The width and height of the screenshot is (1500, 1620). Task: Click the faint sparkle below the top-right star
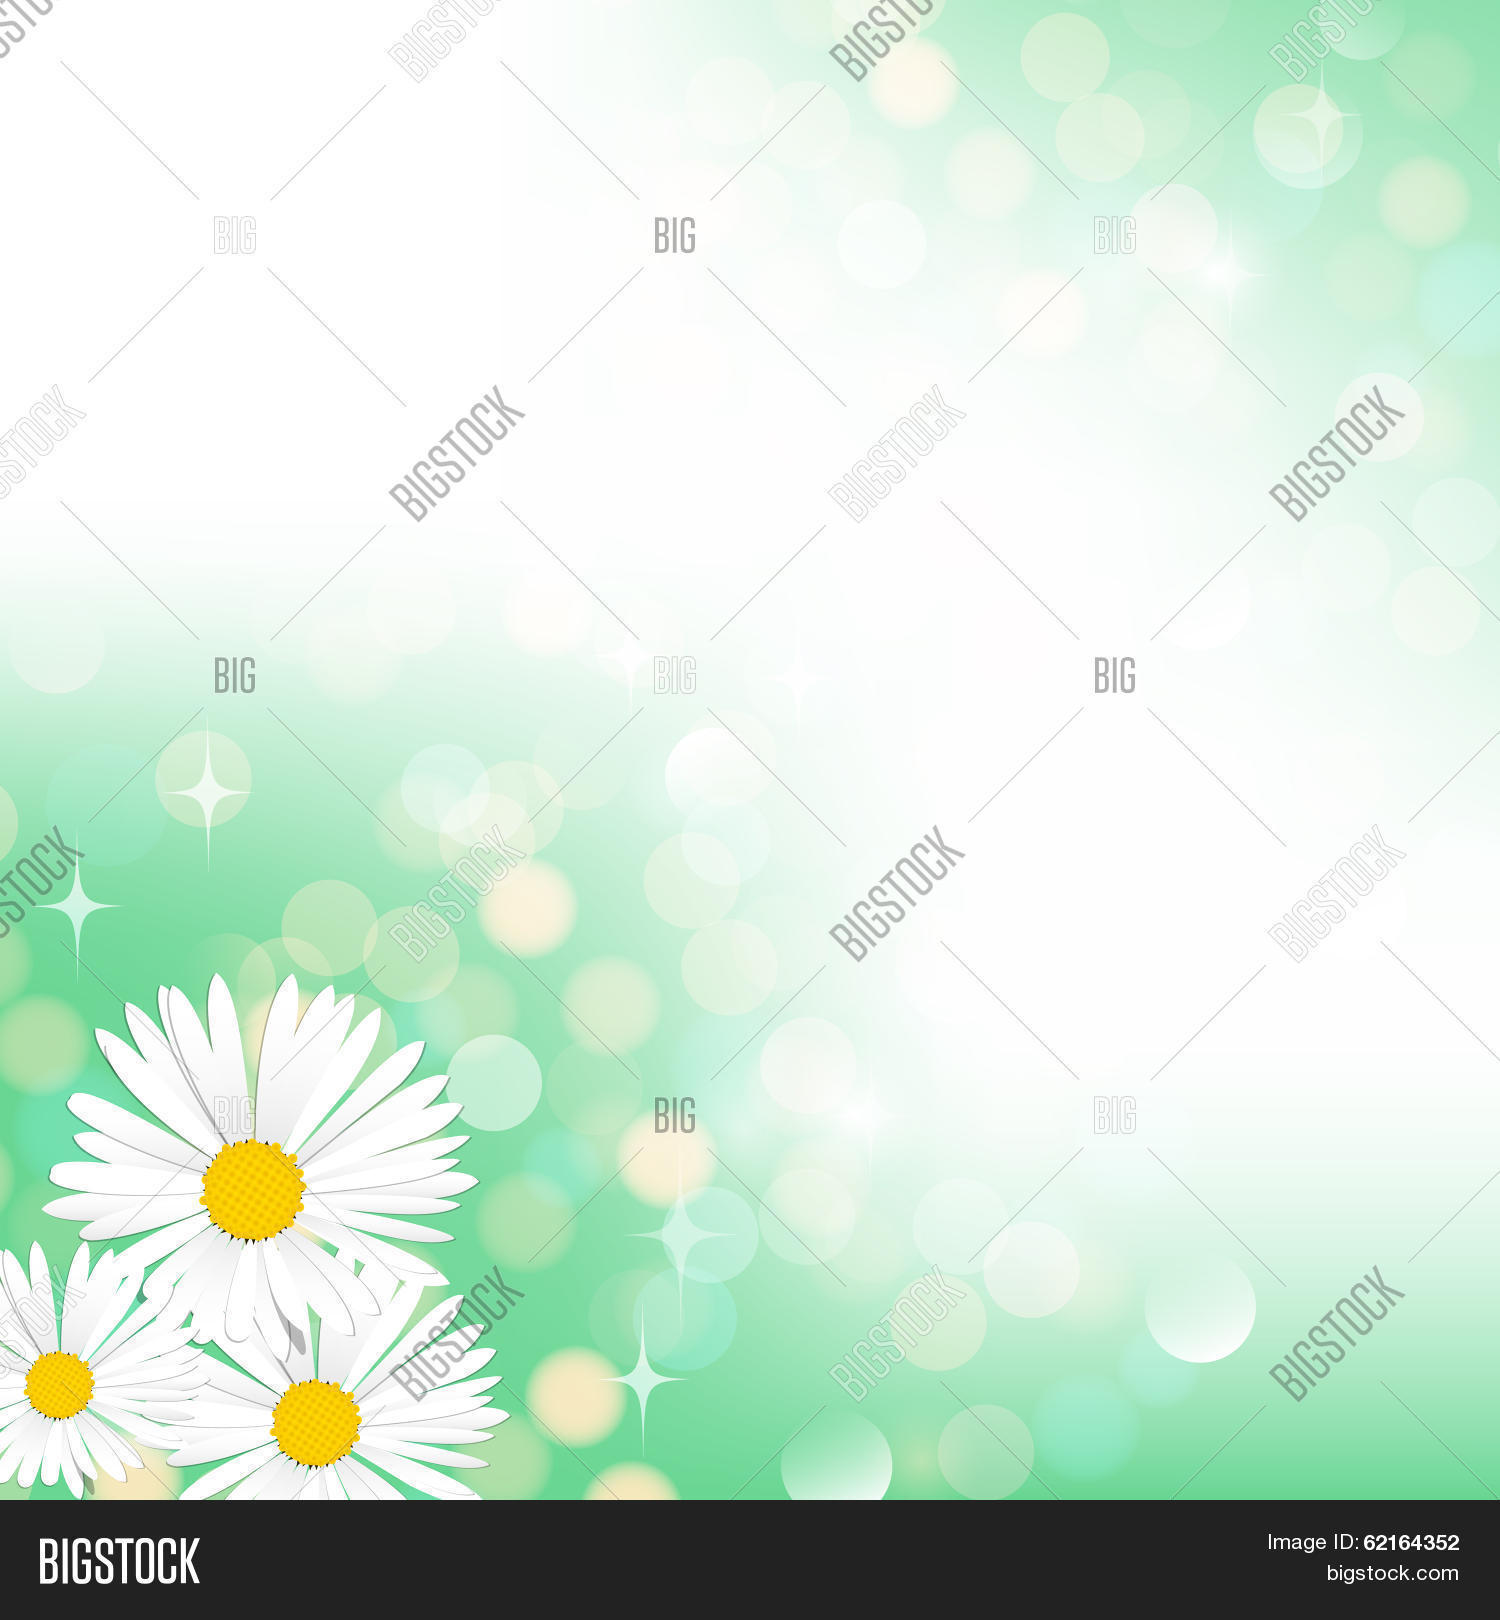1230,271
